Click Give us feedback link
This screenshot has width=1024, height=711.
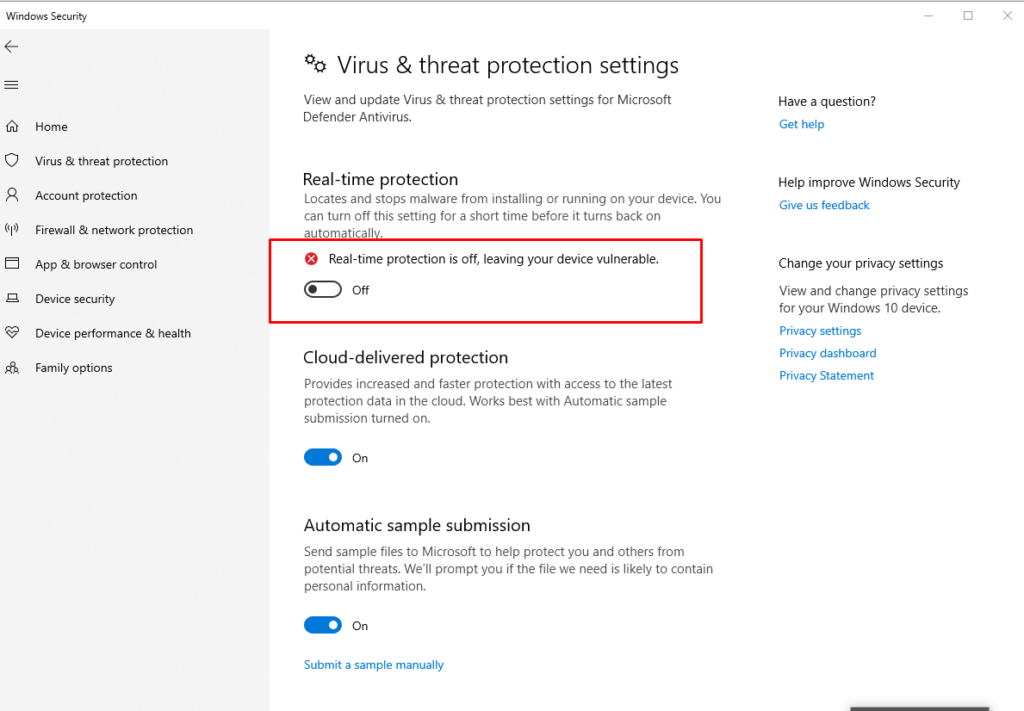824,205
